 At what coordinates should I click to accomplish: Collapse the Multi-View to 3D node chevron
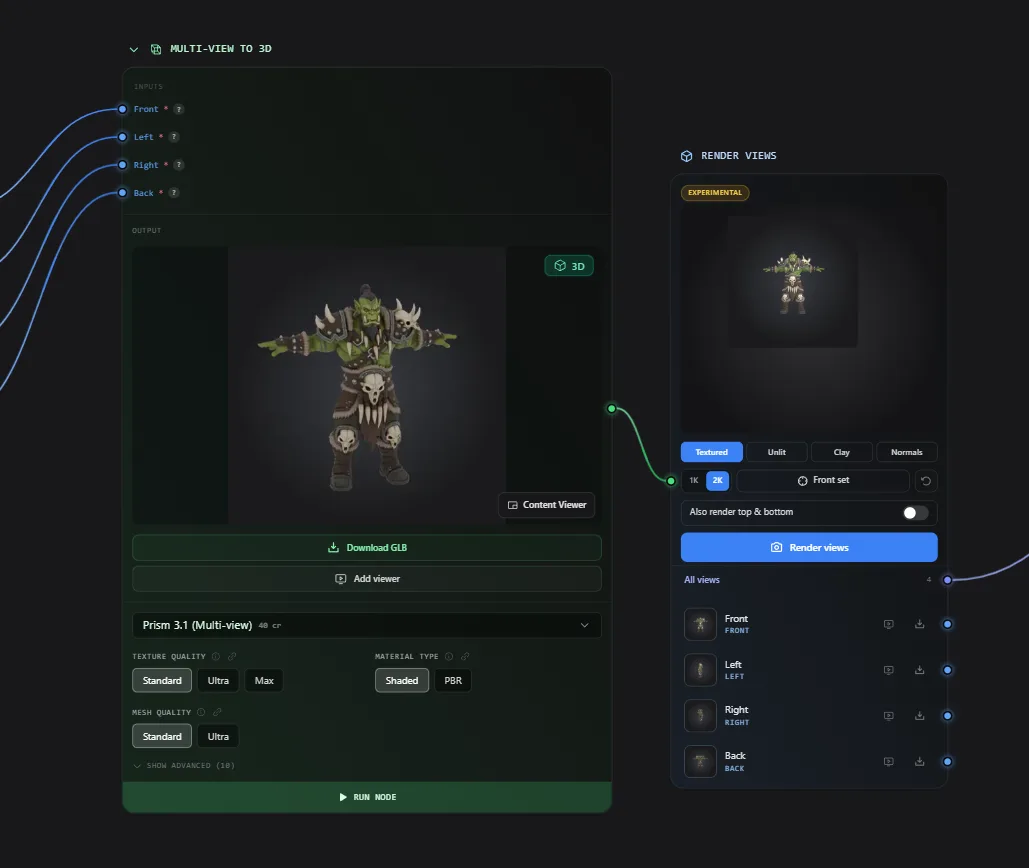pos(134,49)
